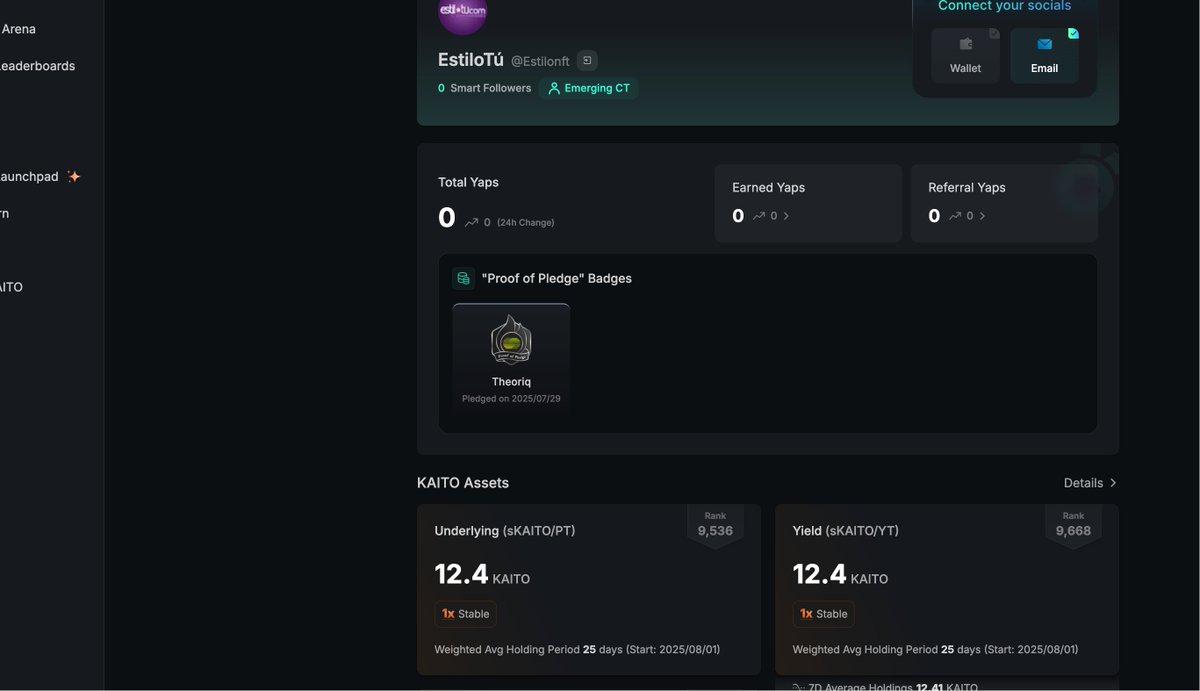Click the Emerging CT badge
The height and width of the screenshot is (691, 1200).
coord(589,88)
